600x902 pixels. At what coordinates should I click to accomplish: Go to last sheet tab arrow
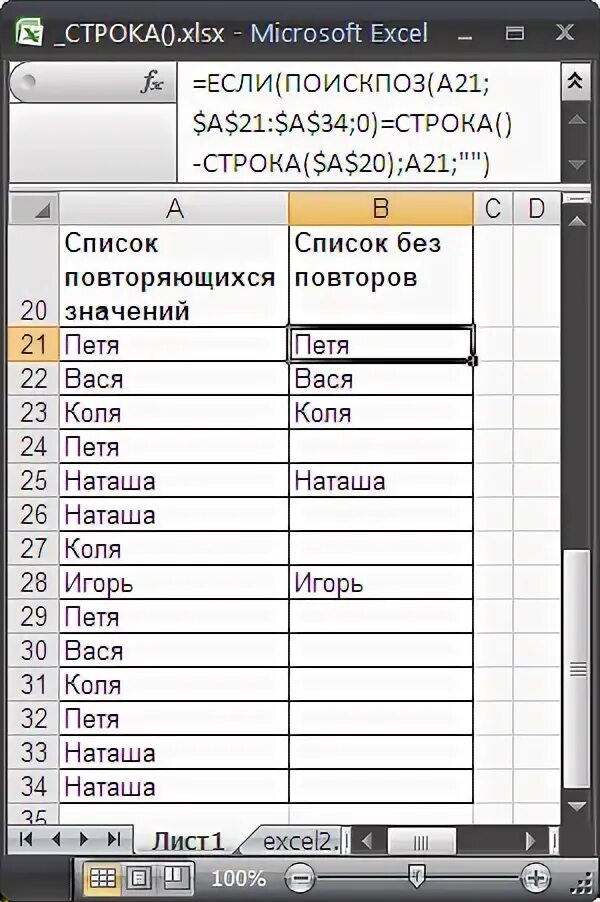pos(114,839)
